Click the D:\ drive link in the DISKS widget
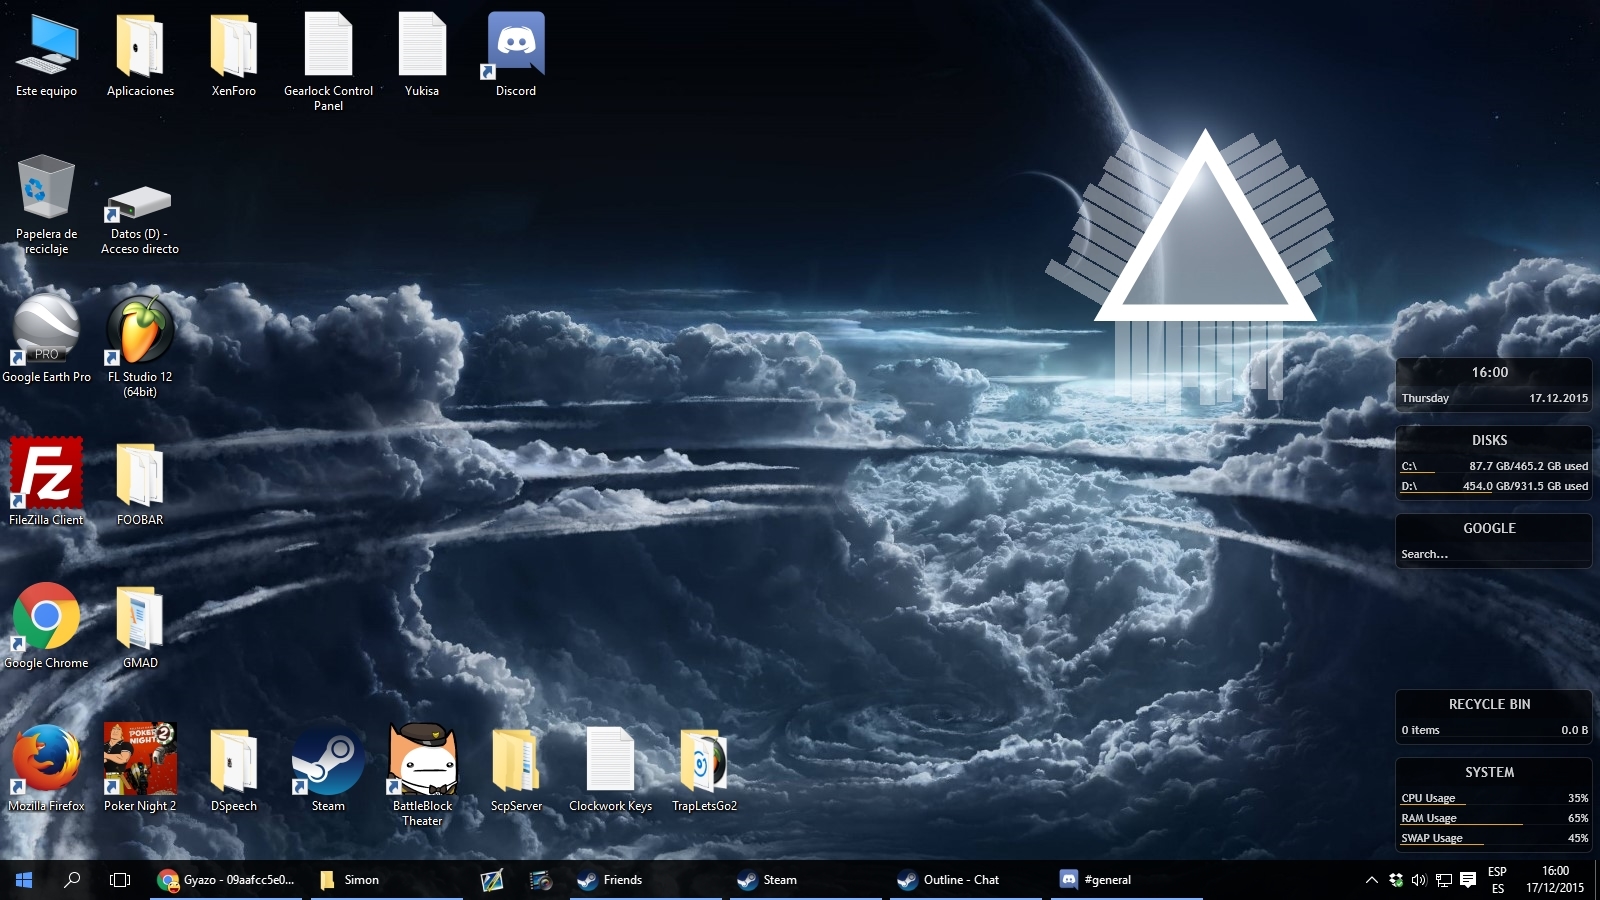This screenshot has width=1600, height=900. (x=1409, y=486)
